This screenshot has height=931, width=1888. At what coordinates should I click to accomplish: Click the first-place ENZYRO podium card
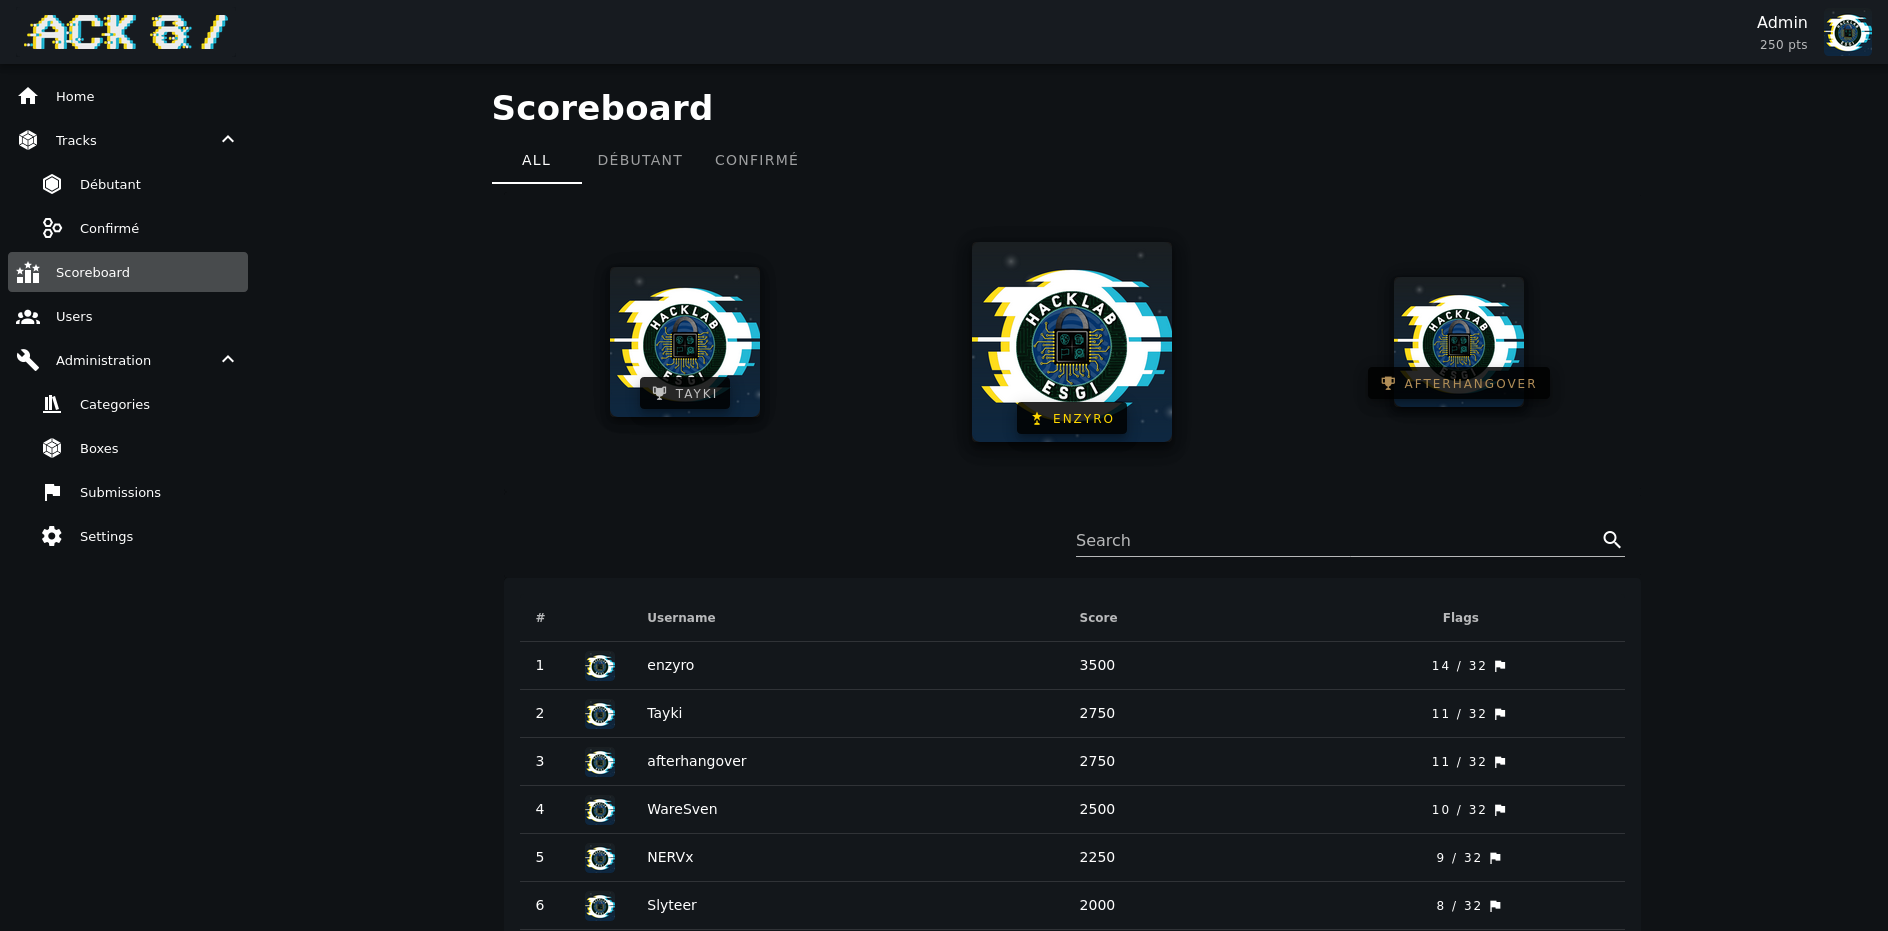point(1071,342)
